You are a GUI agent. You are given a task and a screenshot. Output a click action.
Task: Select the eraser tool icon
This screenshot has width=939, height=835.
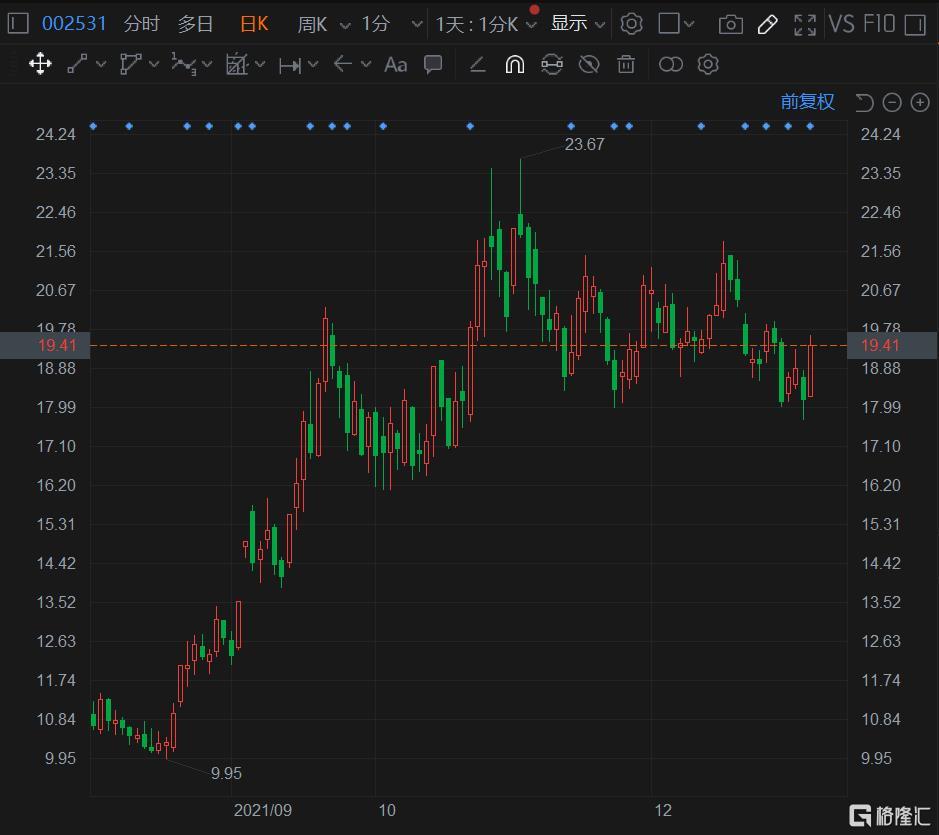477,65
